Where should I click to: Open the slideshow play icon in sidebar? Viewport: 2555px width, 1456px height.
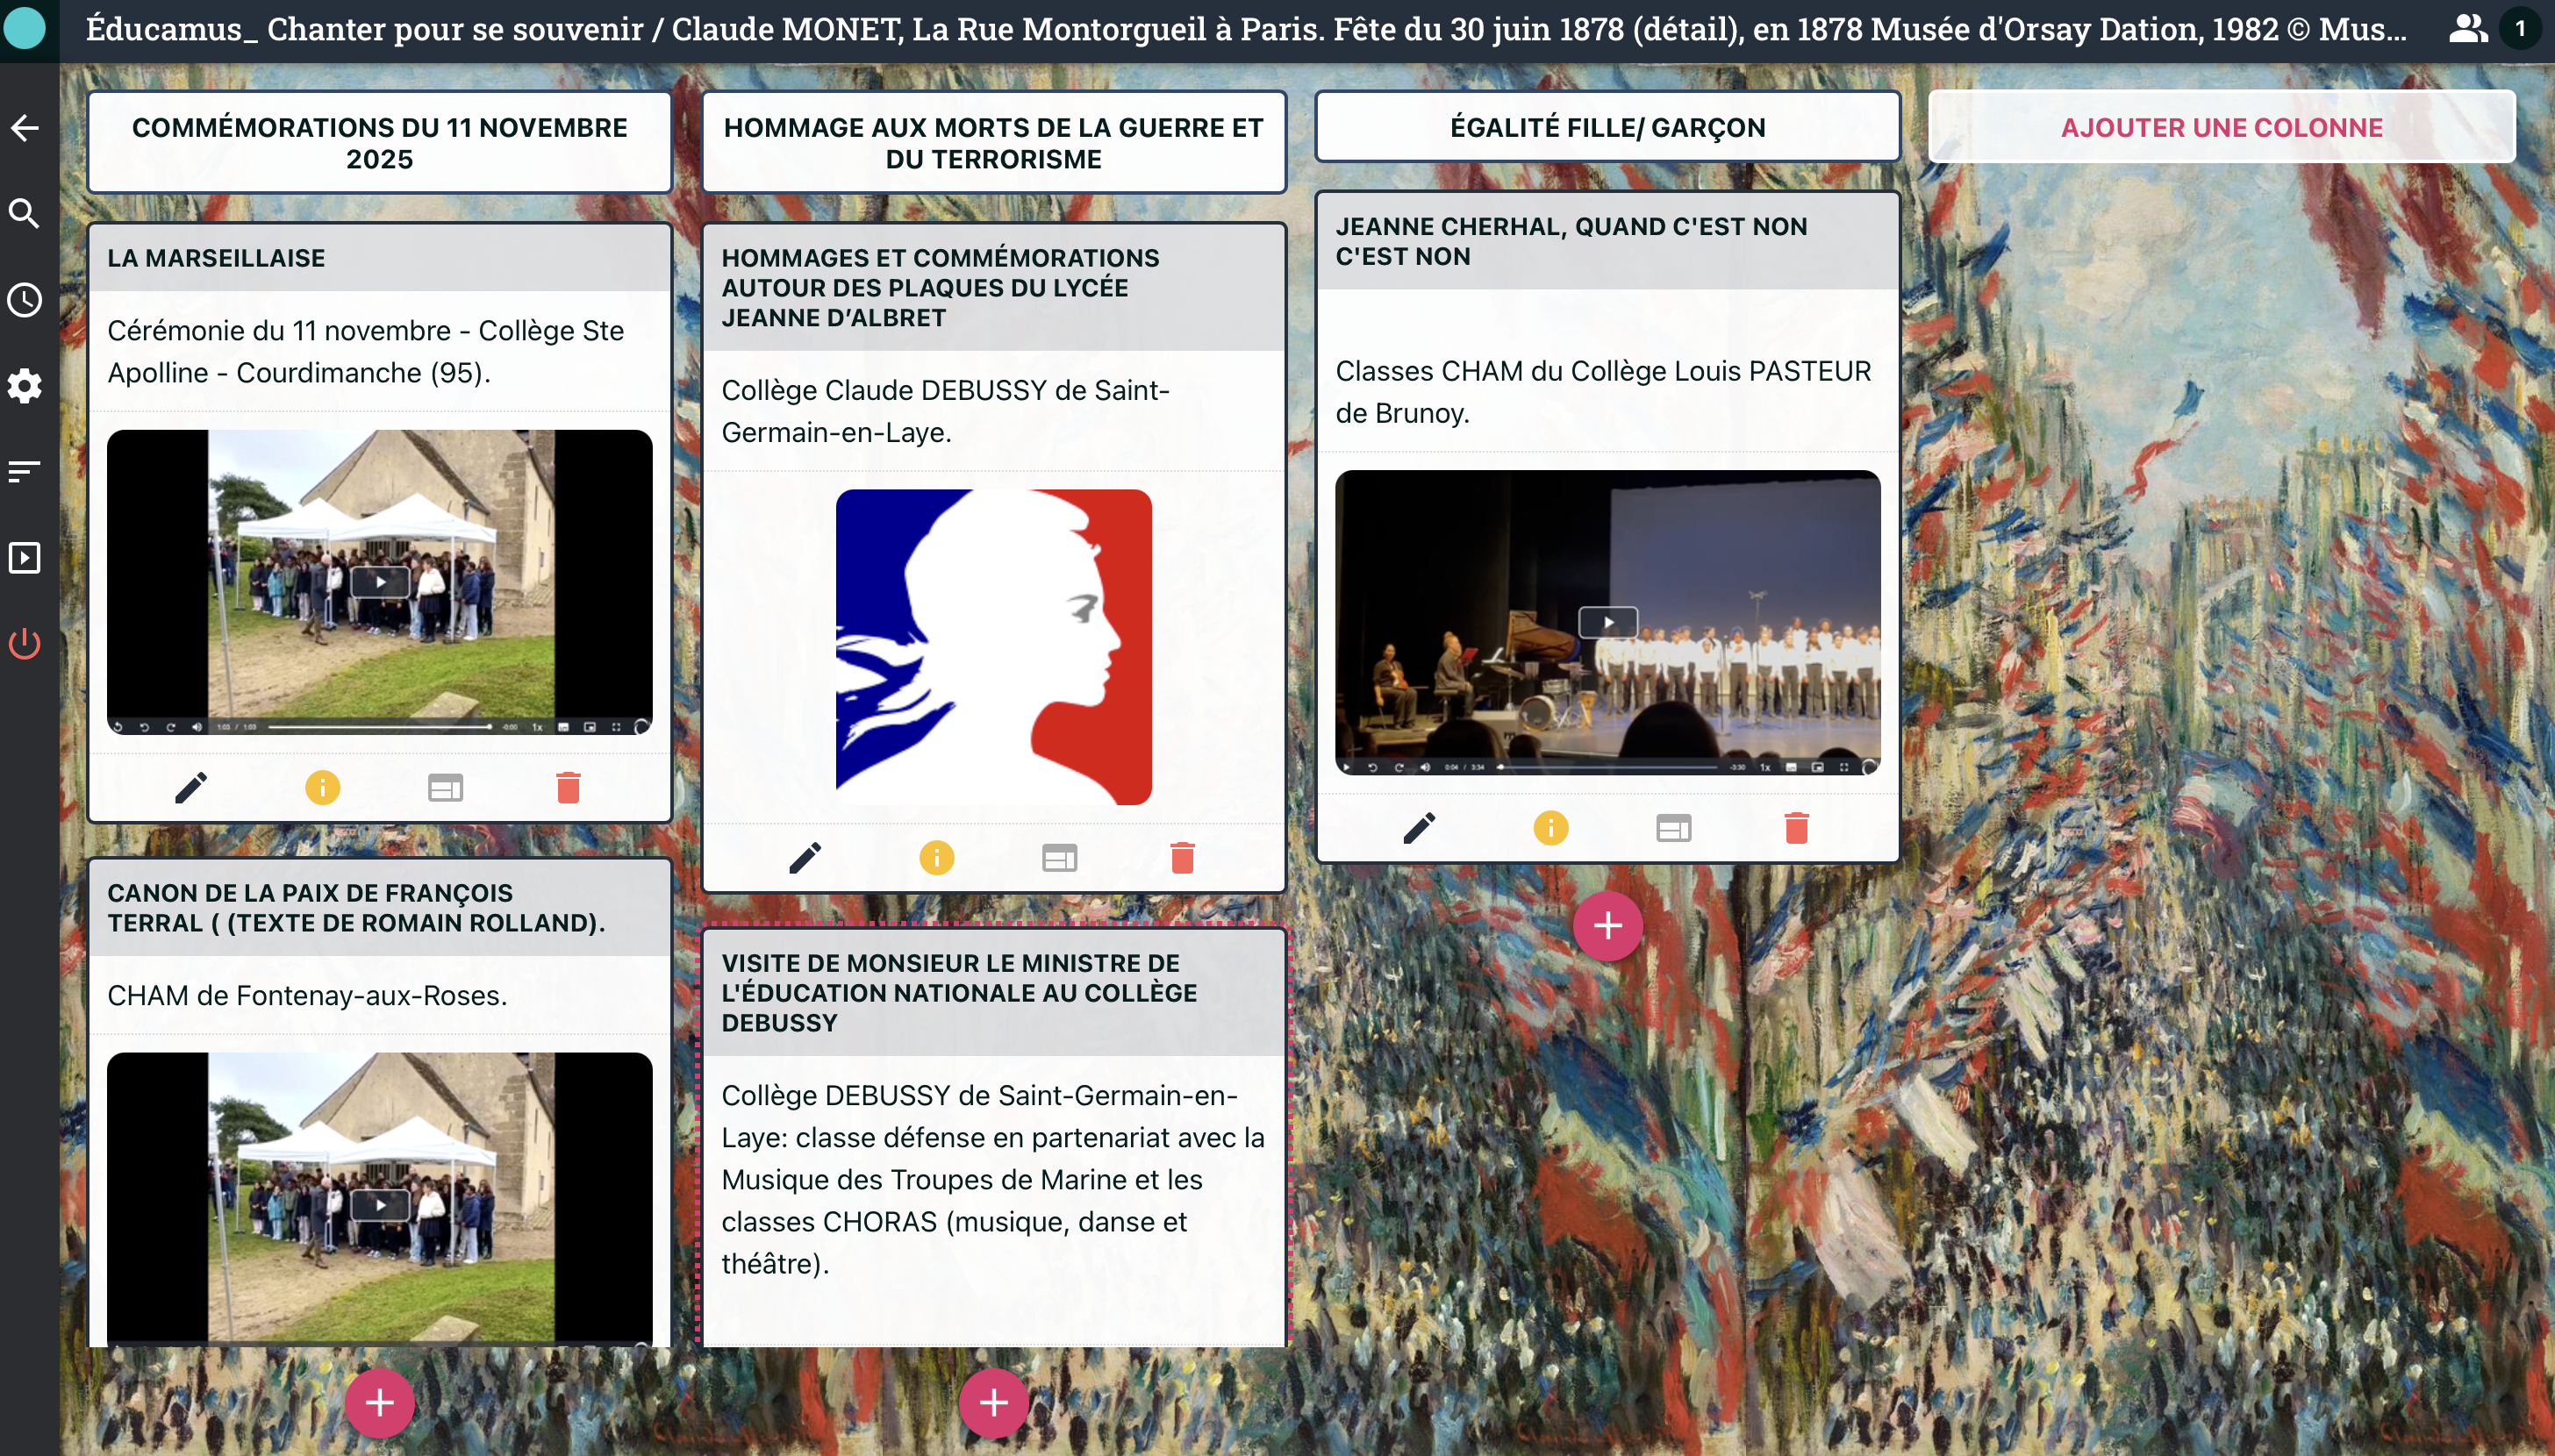click(25, 558)
